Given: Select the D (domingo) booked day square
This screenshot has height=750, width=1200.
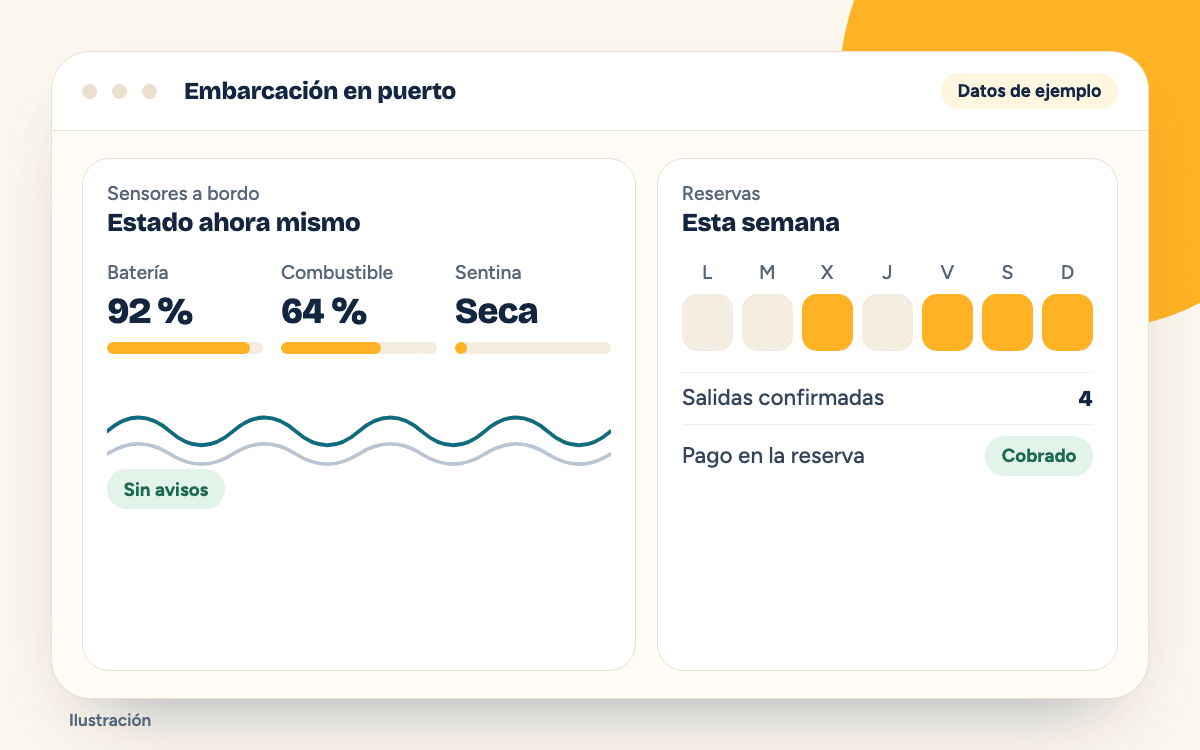Looking at the screenshot, I should [x=1067, y=322].
